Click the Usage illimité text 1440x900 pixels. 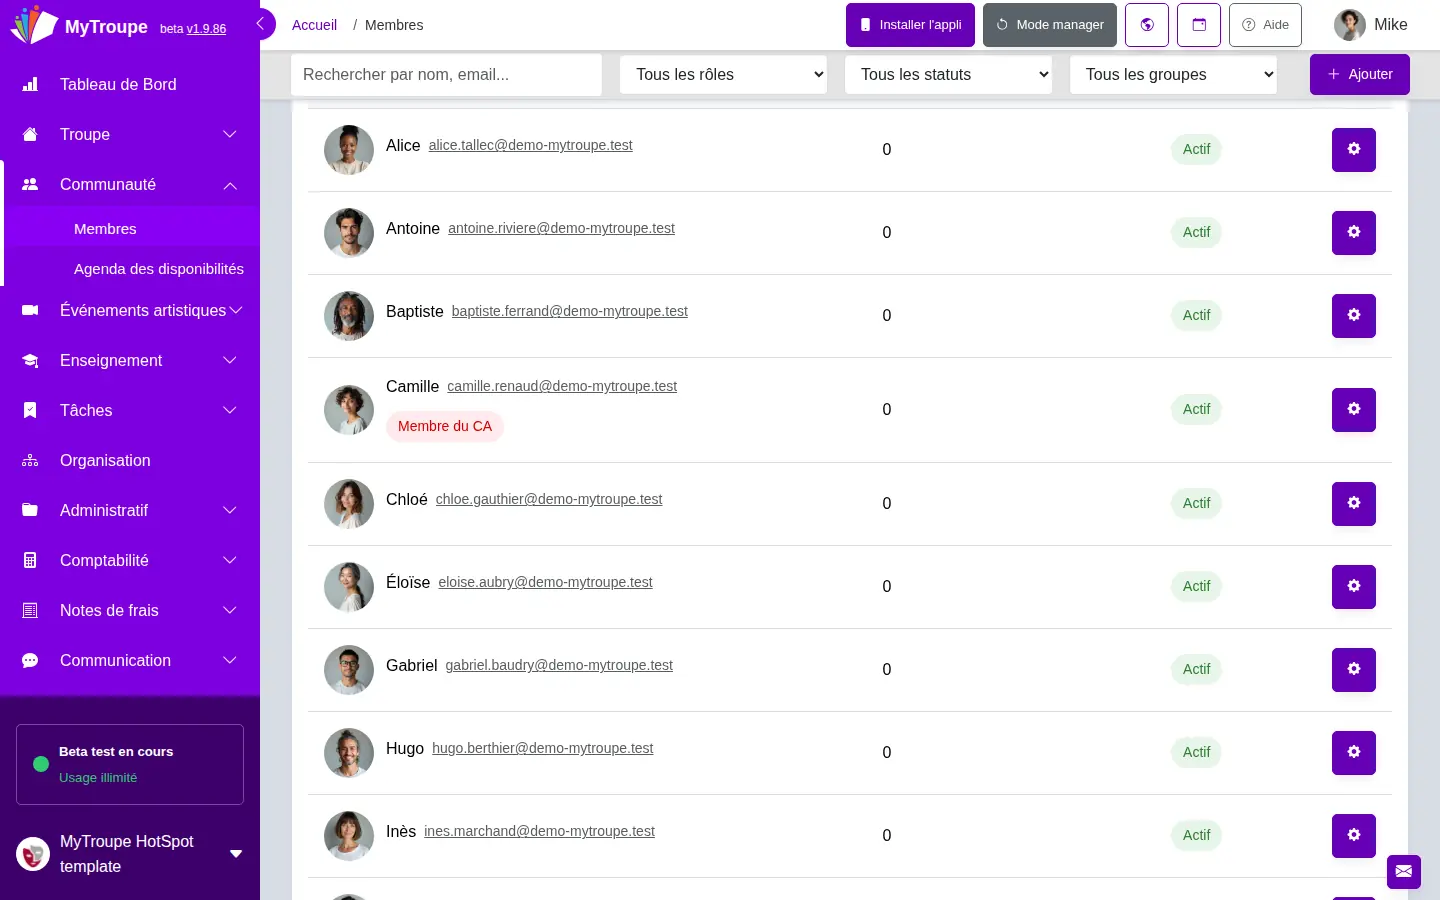pyautogui.click(x=98, y=778)
